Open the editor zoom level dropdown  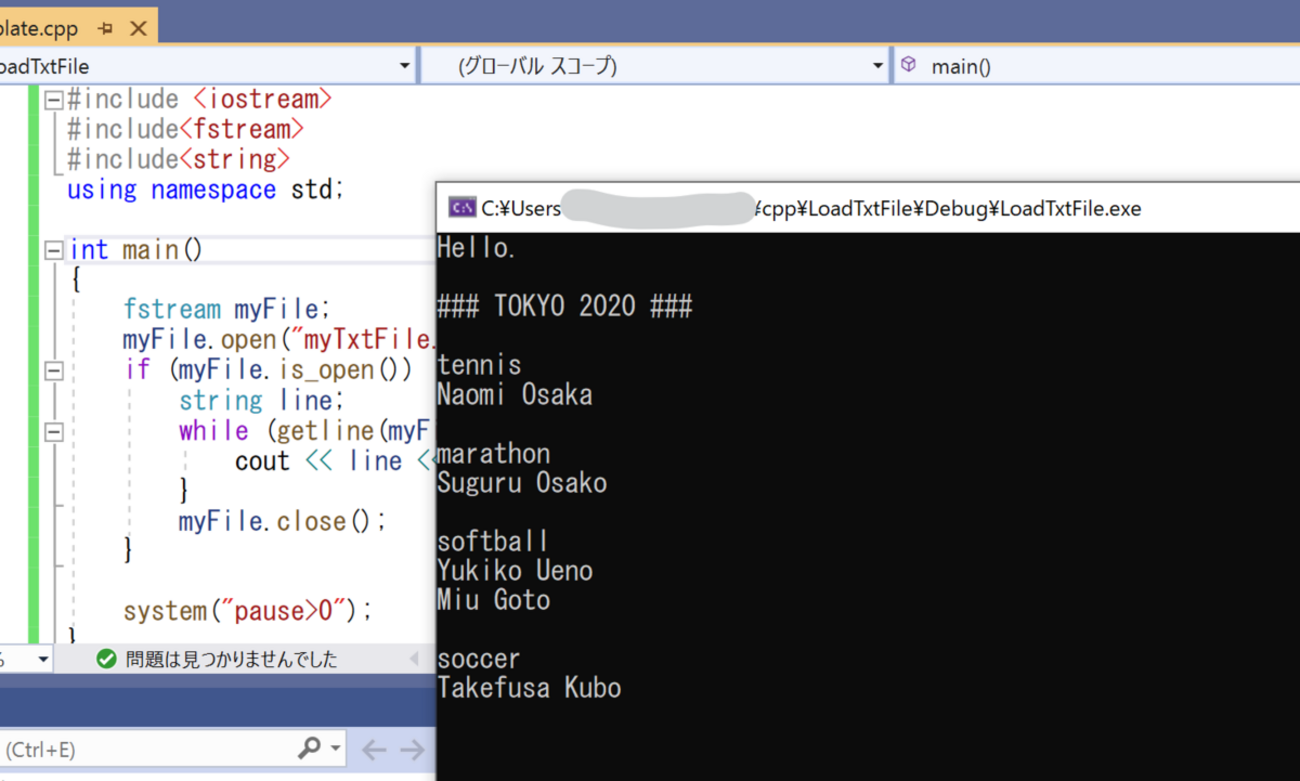click(42, 659)
